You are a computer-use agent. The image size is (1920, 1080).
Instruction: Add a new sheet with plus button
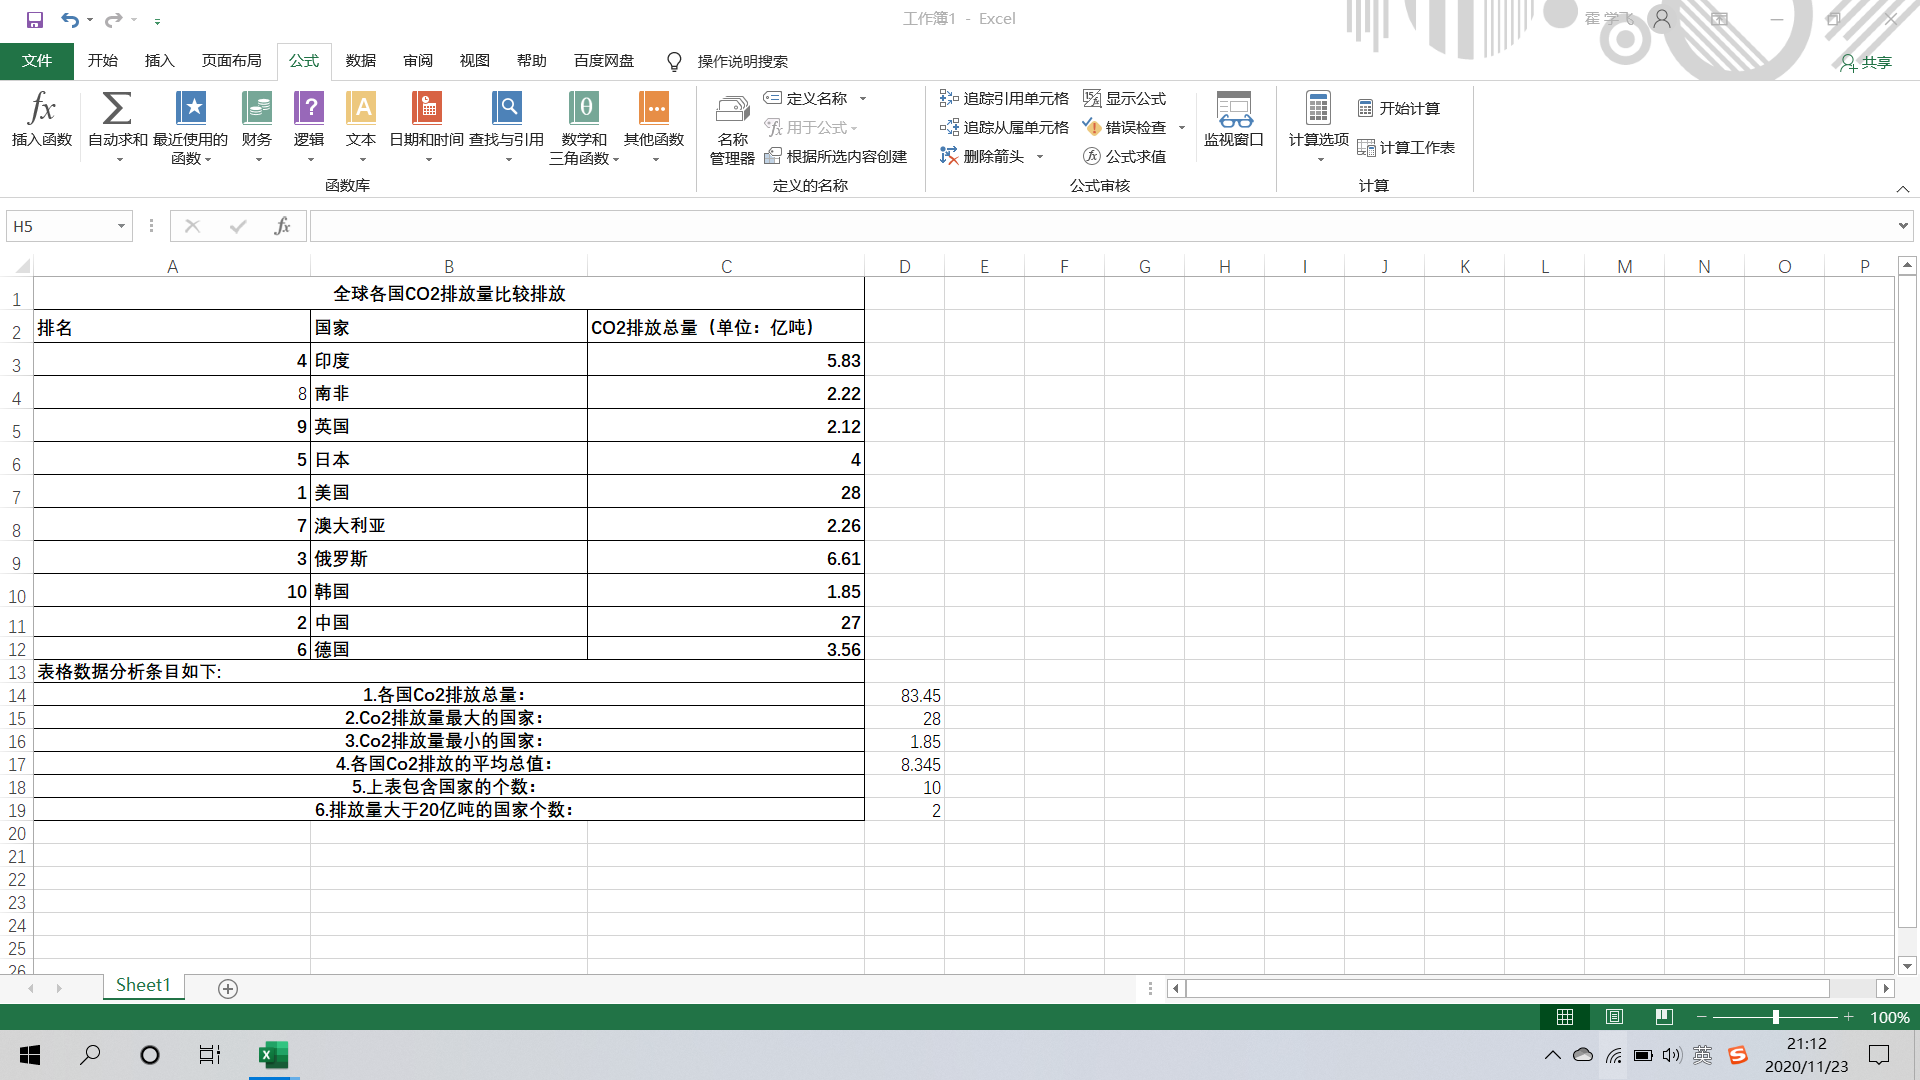point(228,988)
